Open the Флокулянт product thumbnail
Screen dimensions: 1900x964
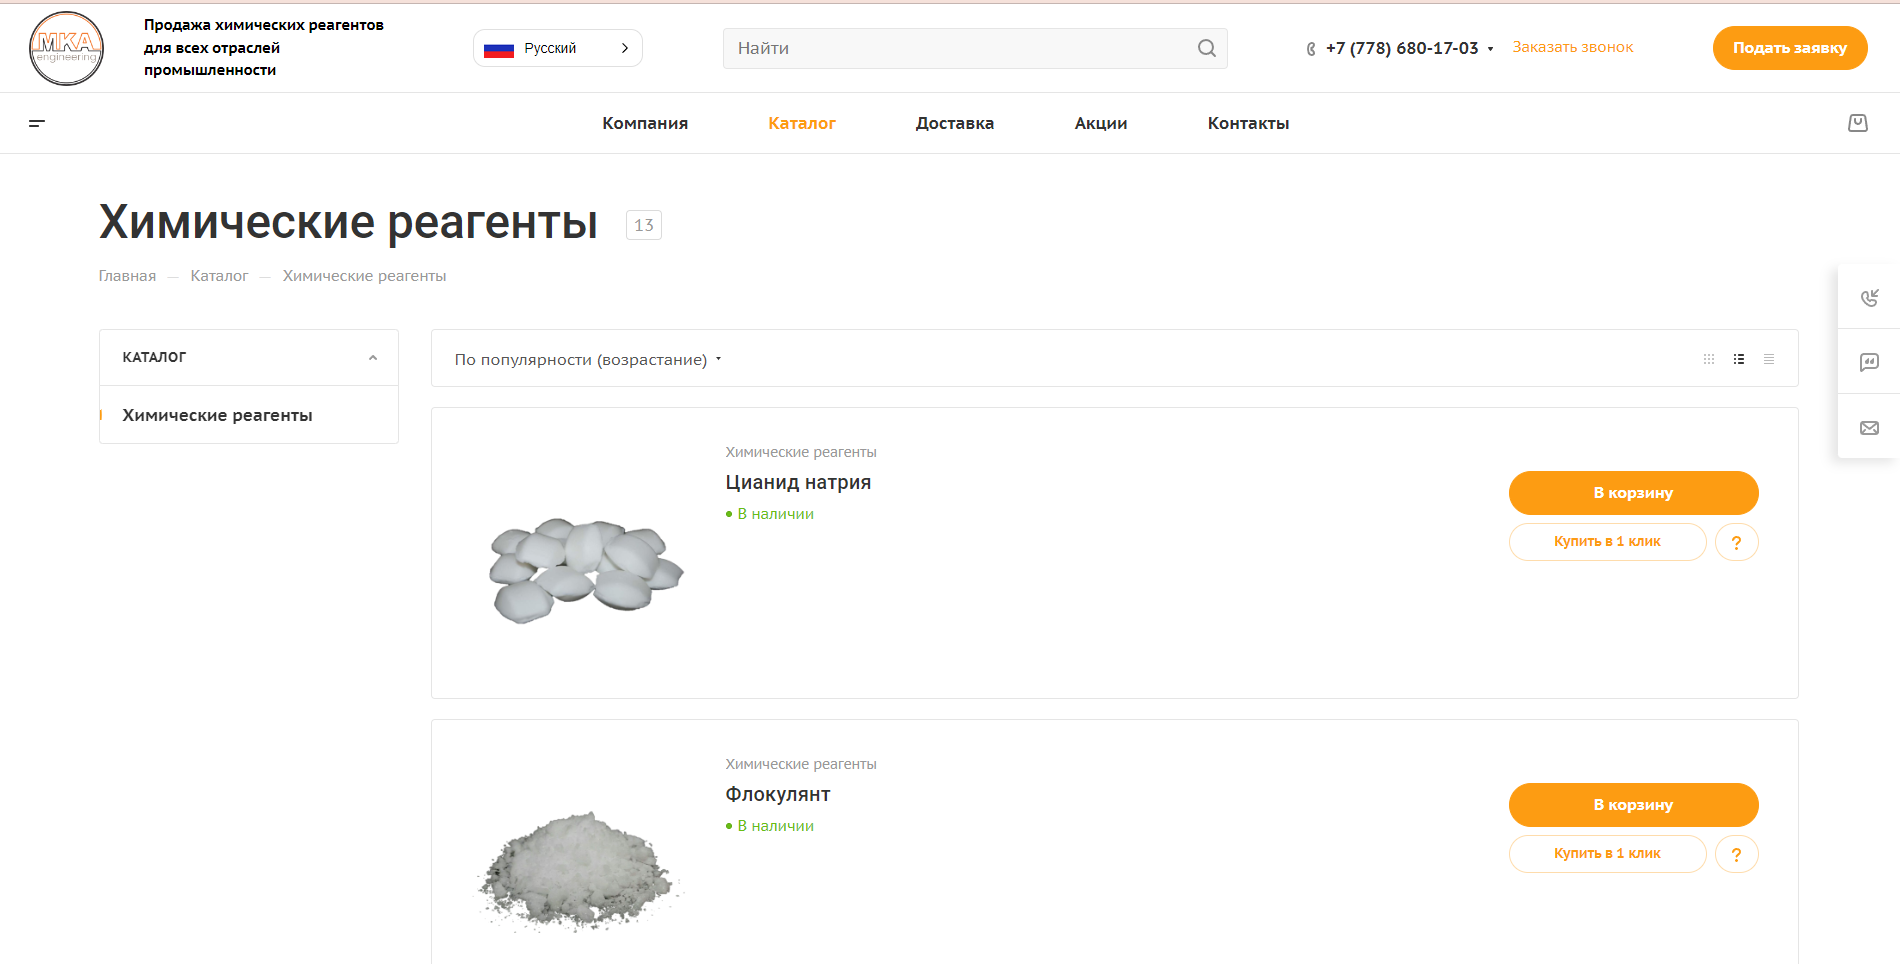(580, 870)
